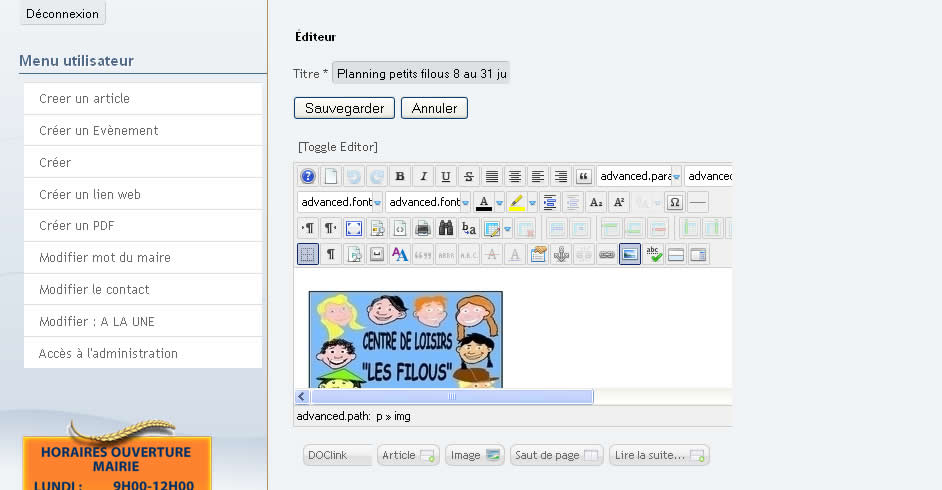Click the yellow highlight color swatch
The height and width of the screenshot is (490, 942).
click(x=516, y=202)
